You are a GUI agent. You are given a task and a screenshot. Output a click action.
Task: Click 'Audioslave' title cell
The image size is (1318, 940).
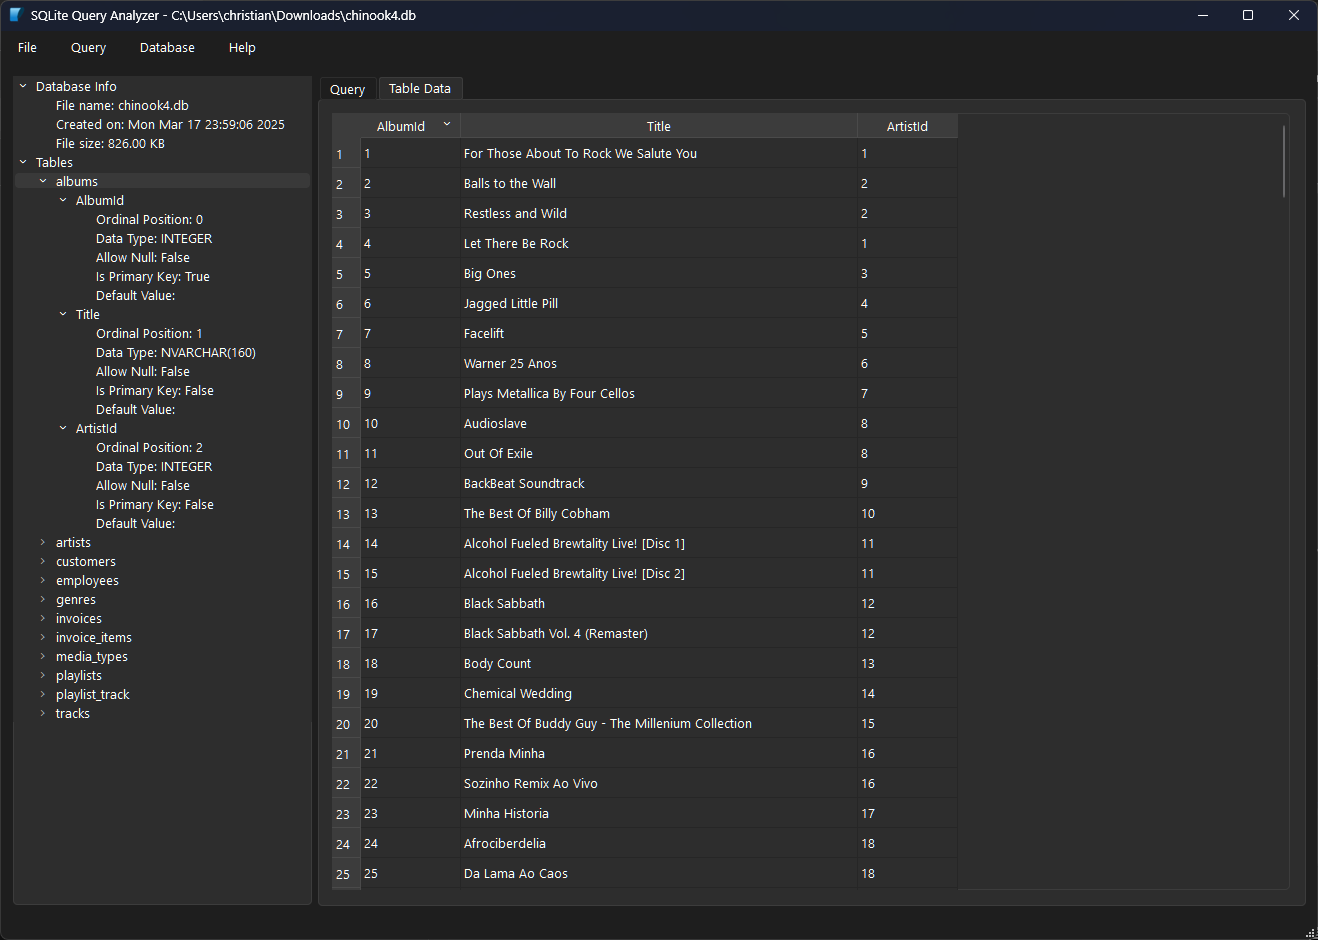(658, 423)
